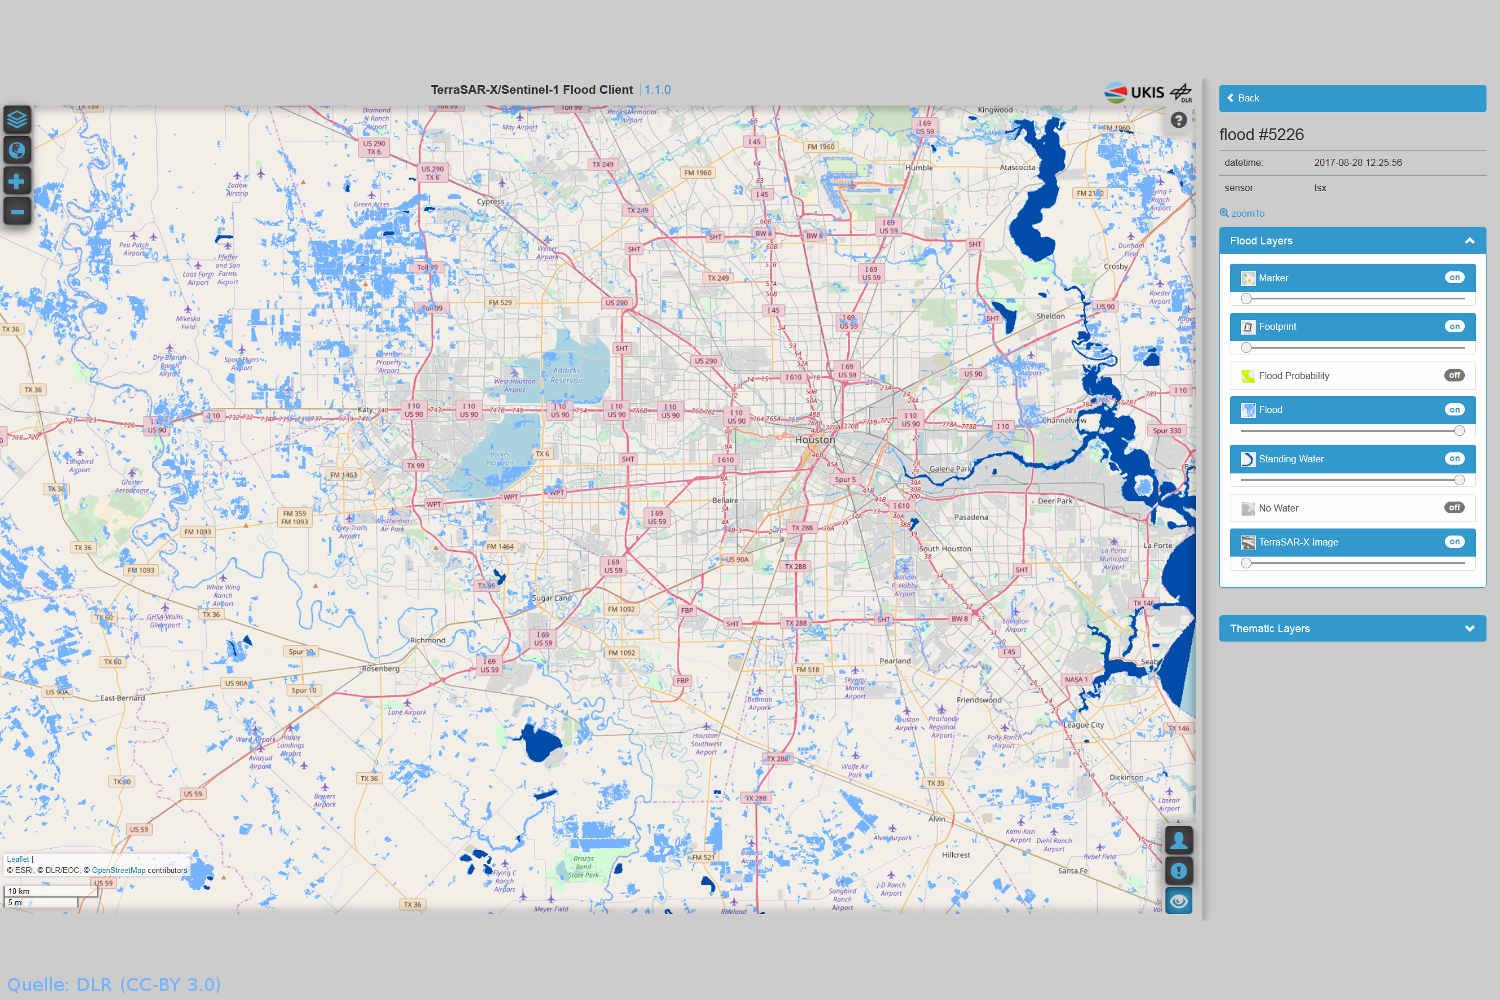Toggle the eye visibility icon on map
This screenshot has width=1500, height=1000.
1179,901
